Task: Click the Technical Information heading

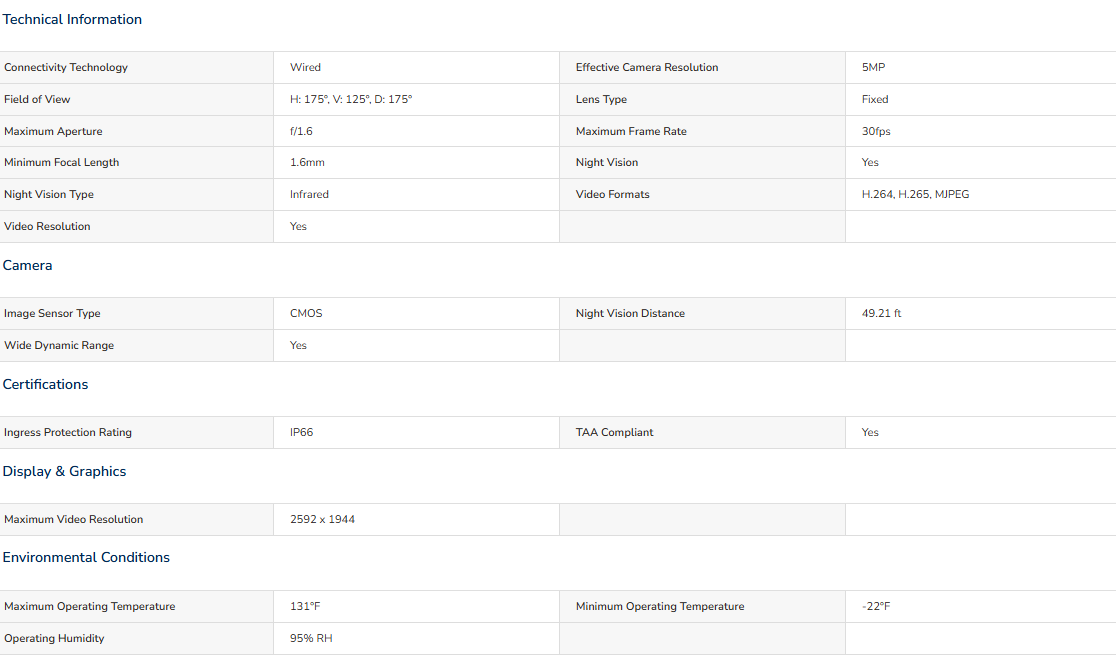Action: pyautogui.click(x=72, y=19)
